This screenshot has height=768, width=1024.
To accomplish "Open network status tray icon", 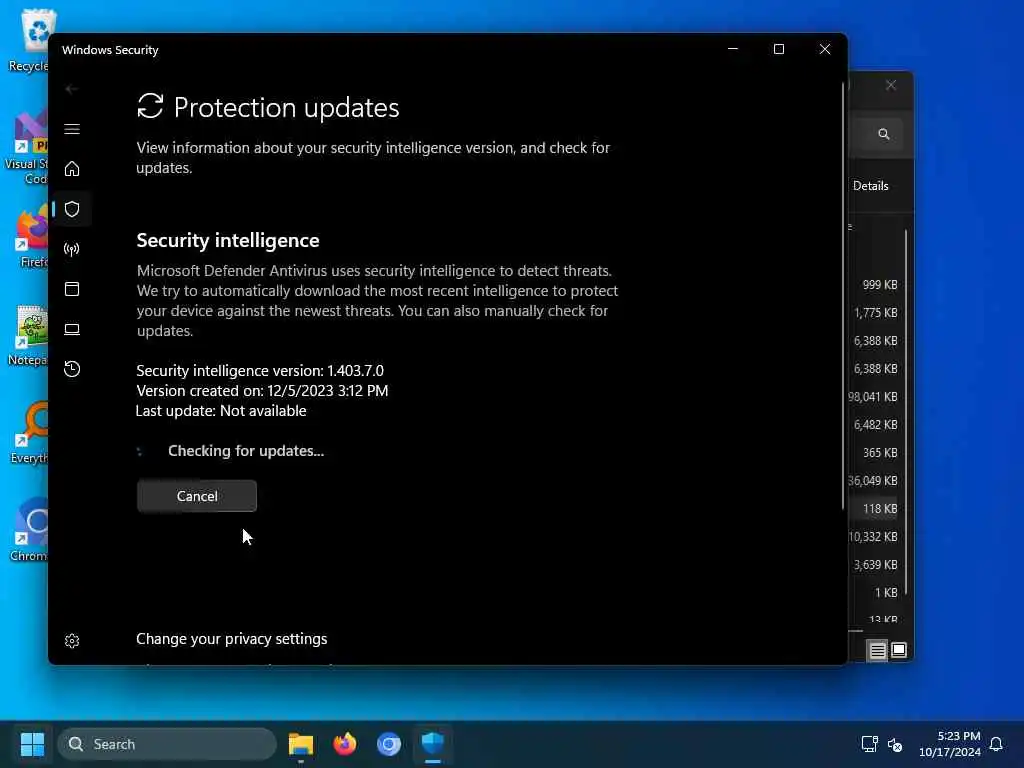I will pos(869,744).
